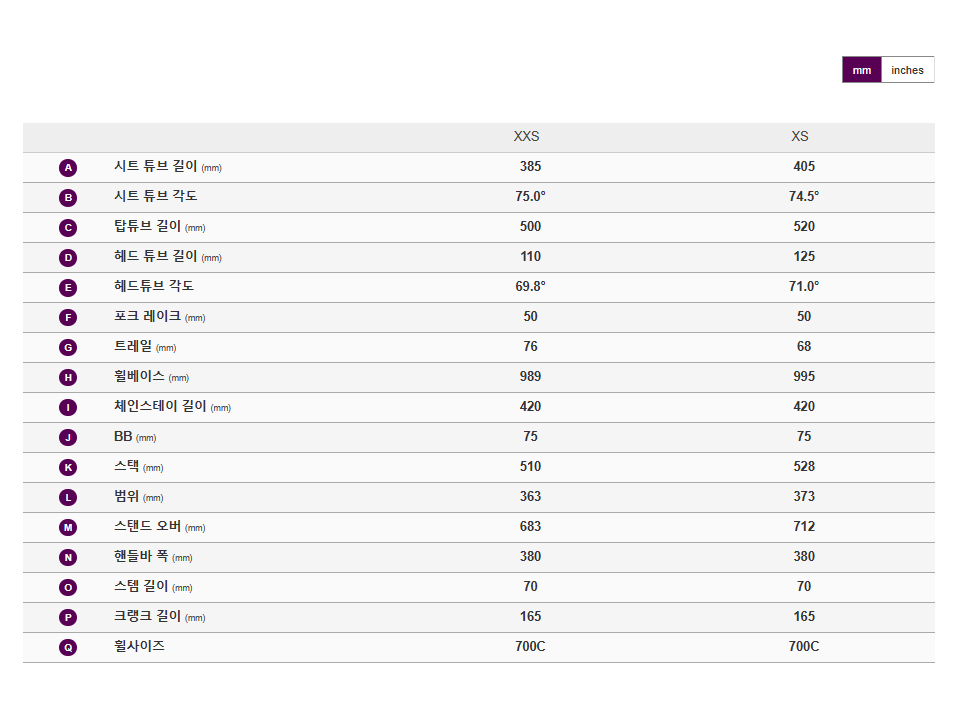Select the XXS size column header

(527, 136)
